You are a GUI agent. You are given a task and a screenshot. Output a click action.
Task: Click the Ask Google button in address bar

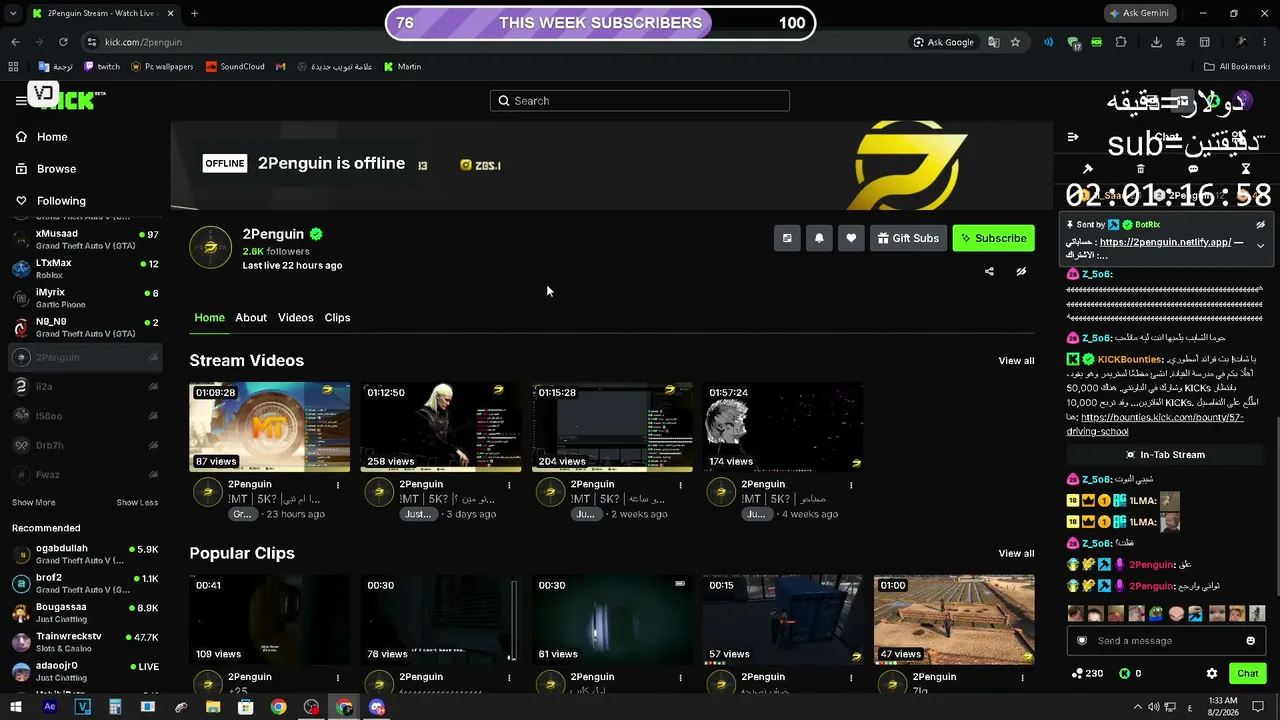pos(943,42)
